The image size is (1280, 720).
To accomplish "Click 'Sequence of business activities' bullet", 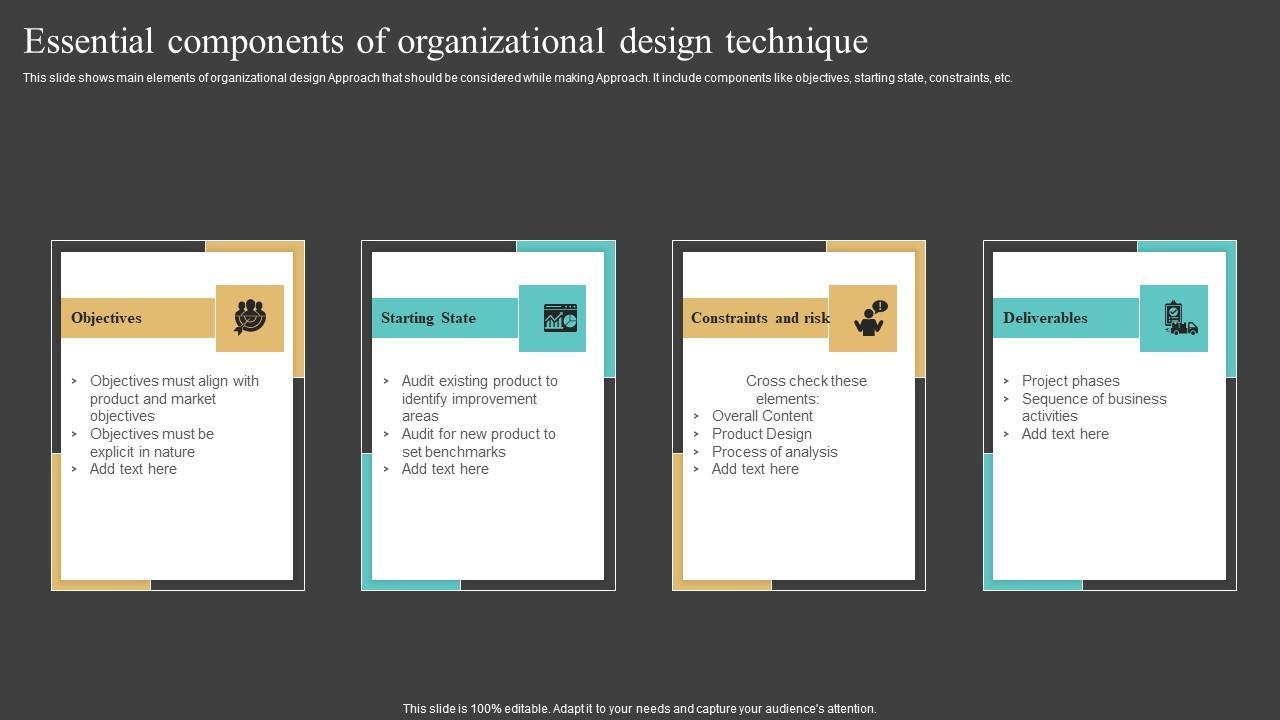I will pos(1093,407).
